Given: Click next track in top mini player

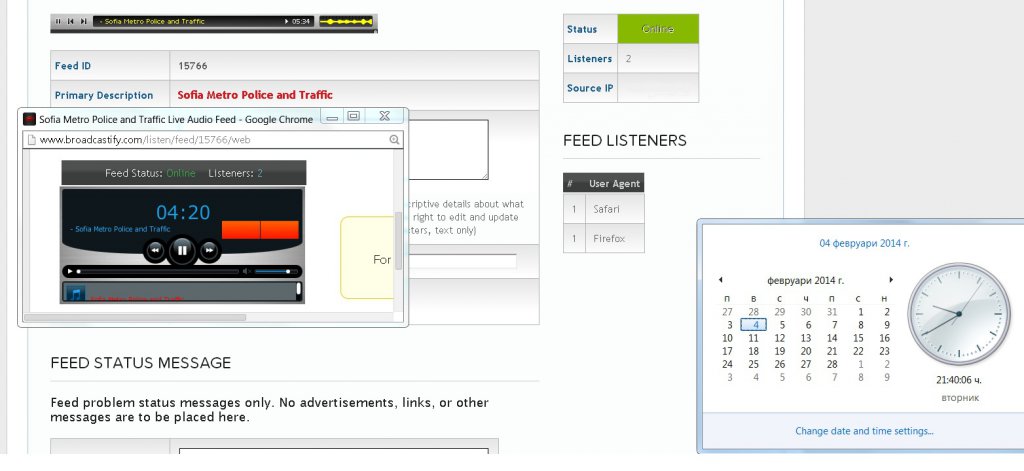Looking at the screenshot, I should [84, 22].
